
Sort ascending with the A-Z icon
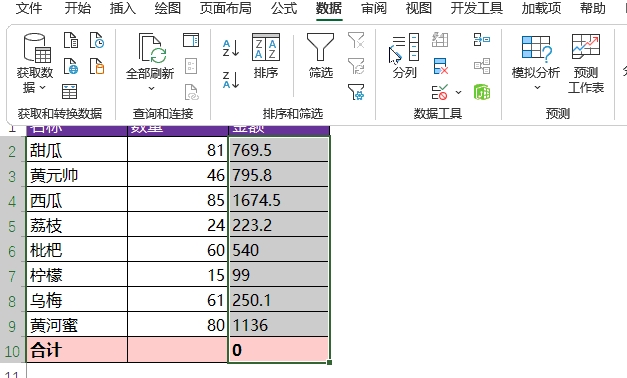pos(231,48)
